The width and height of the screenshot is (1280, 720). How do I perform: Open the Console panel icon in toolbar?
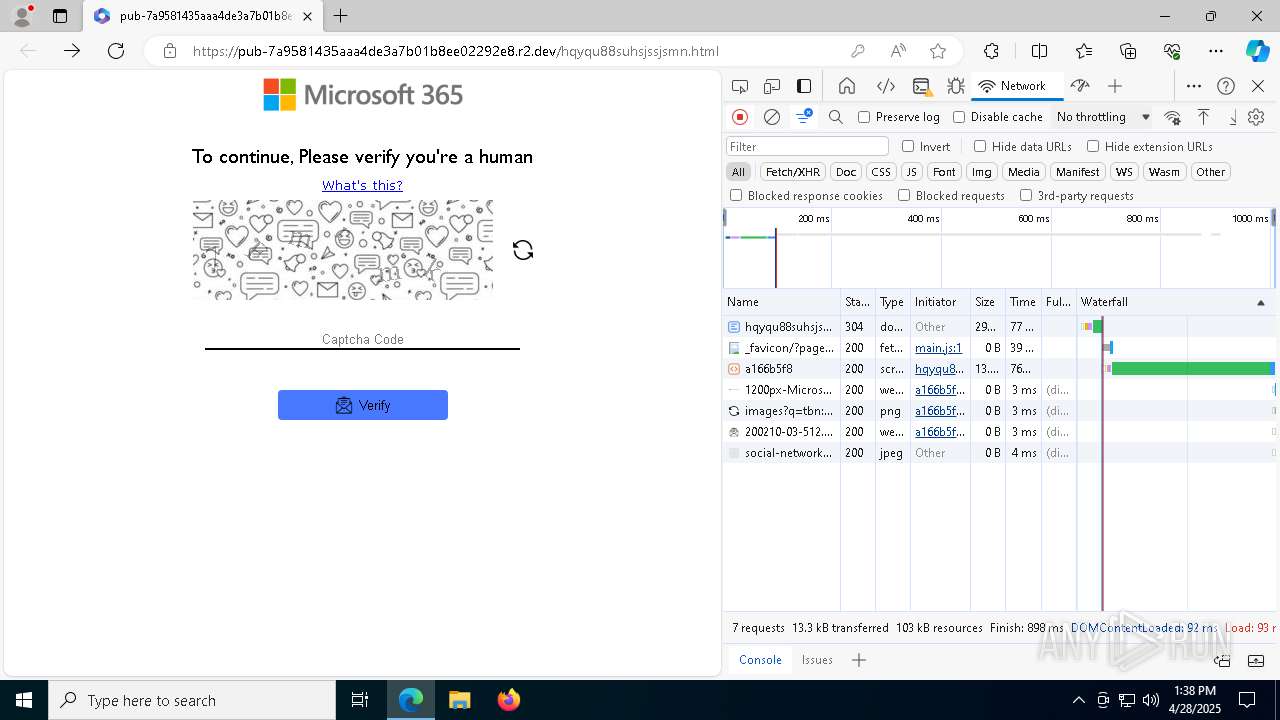[921, 86]
